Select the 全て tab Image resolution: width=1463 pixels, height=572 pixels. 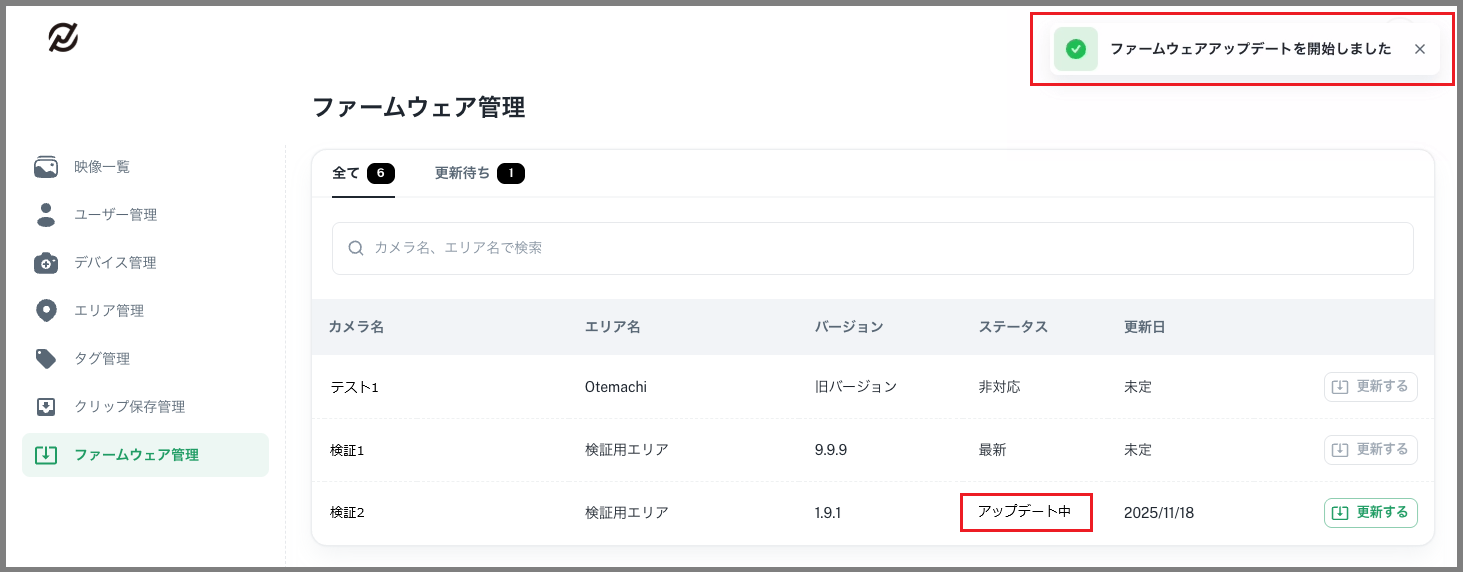[362, 173]
